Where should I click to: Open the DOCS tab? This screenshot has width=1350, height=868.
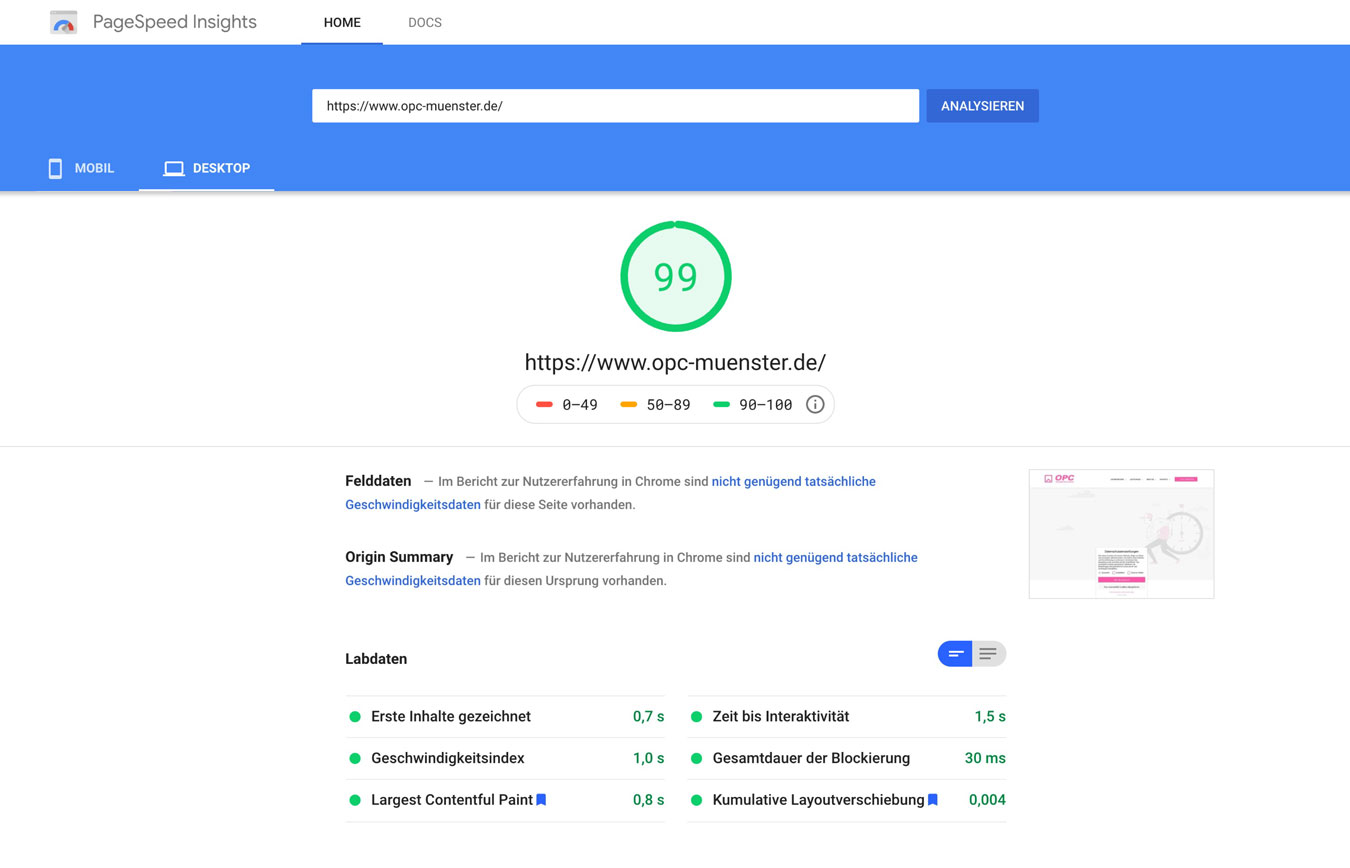tap(425, 22)
